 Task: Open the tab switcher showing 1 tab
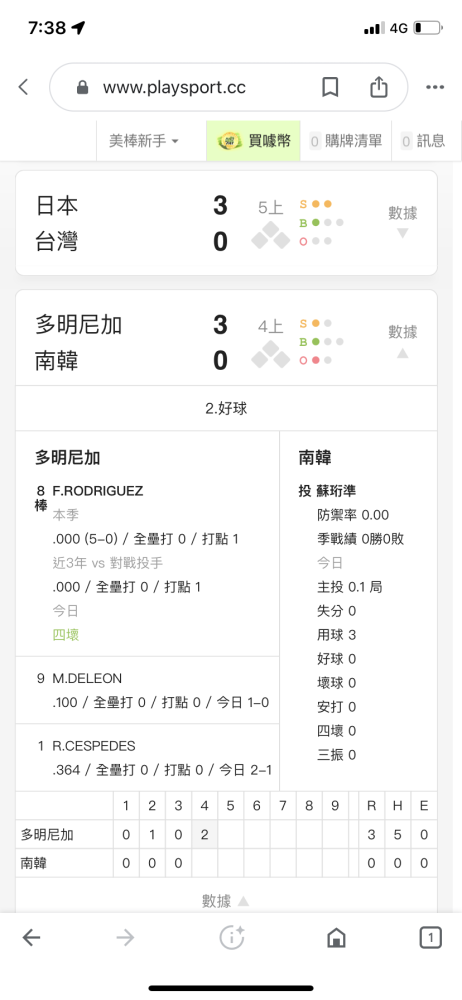point(431,938)
